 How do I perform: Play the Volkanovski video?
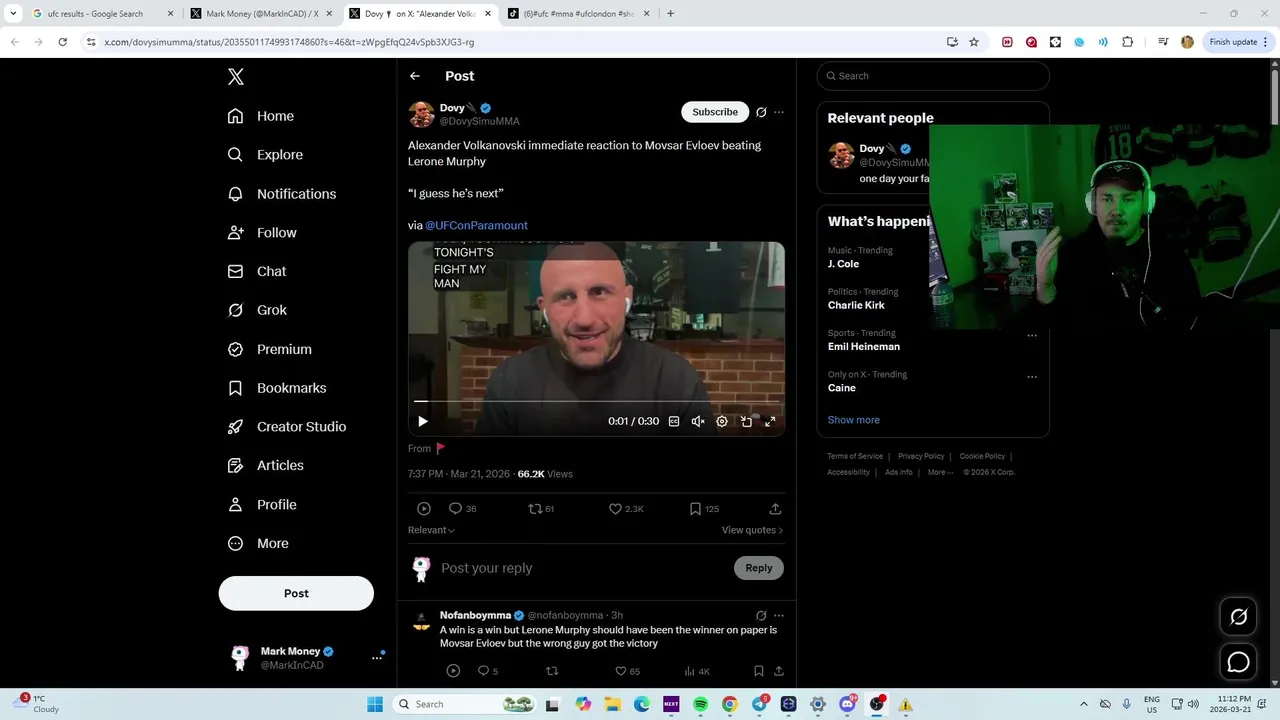click(x=423, y=422)
